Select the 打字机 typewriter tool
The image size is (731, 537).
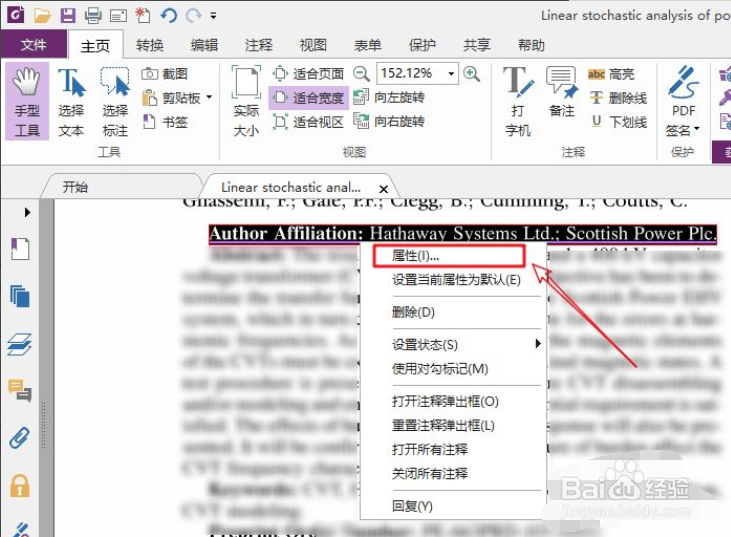click(518, 101)
